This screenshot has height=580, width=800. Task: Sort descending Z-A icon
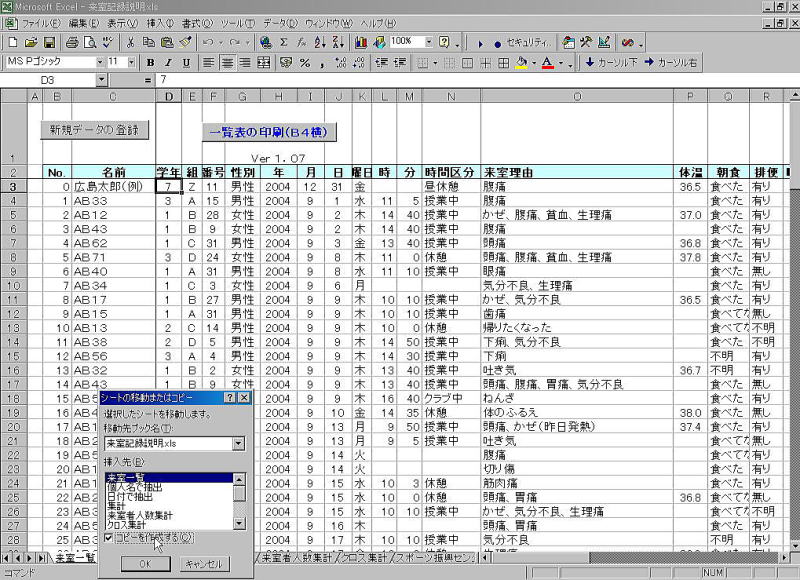[338, 42]
